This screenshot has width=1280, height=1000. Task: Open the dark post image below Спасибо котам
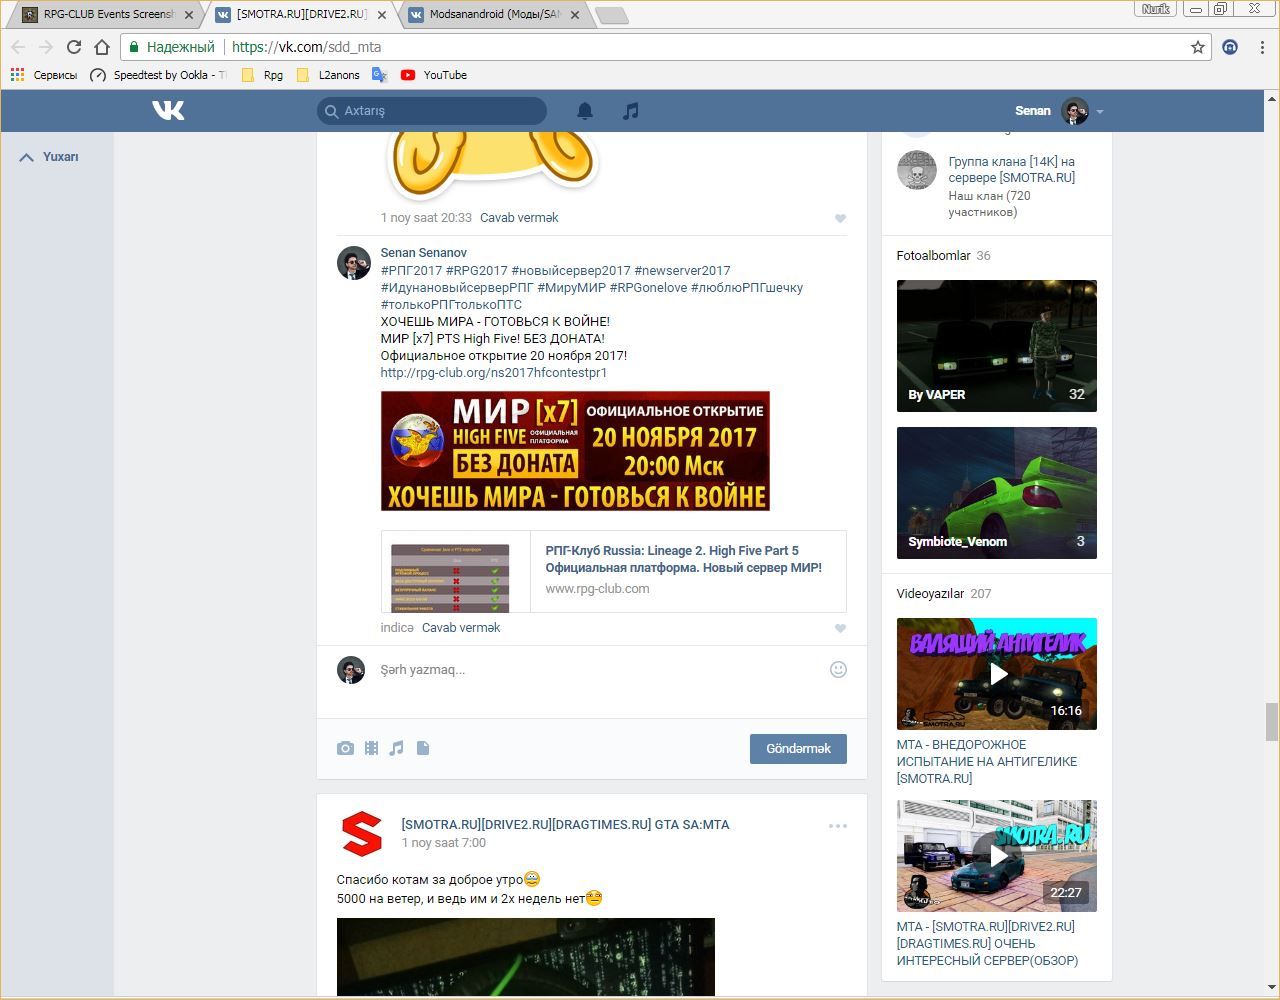526,957
